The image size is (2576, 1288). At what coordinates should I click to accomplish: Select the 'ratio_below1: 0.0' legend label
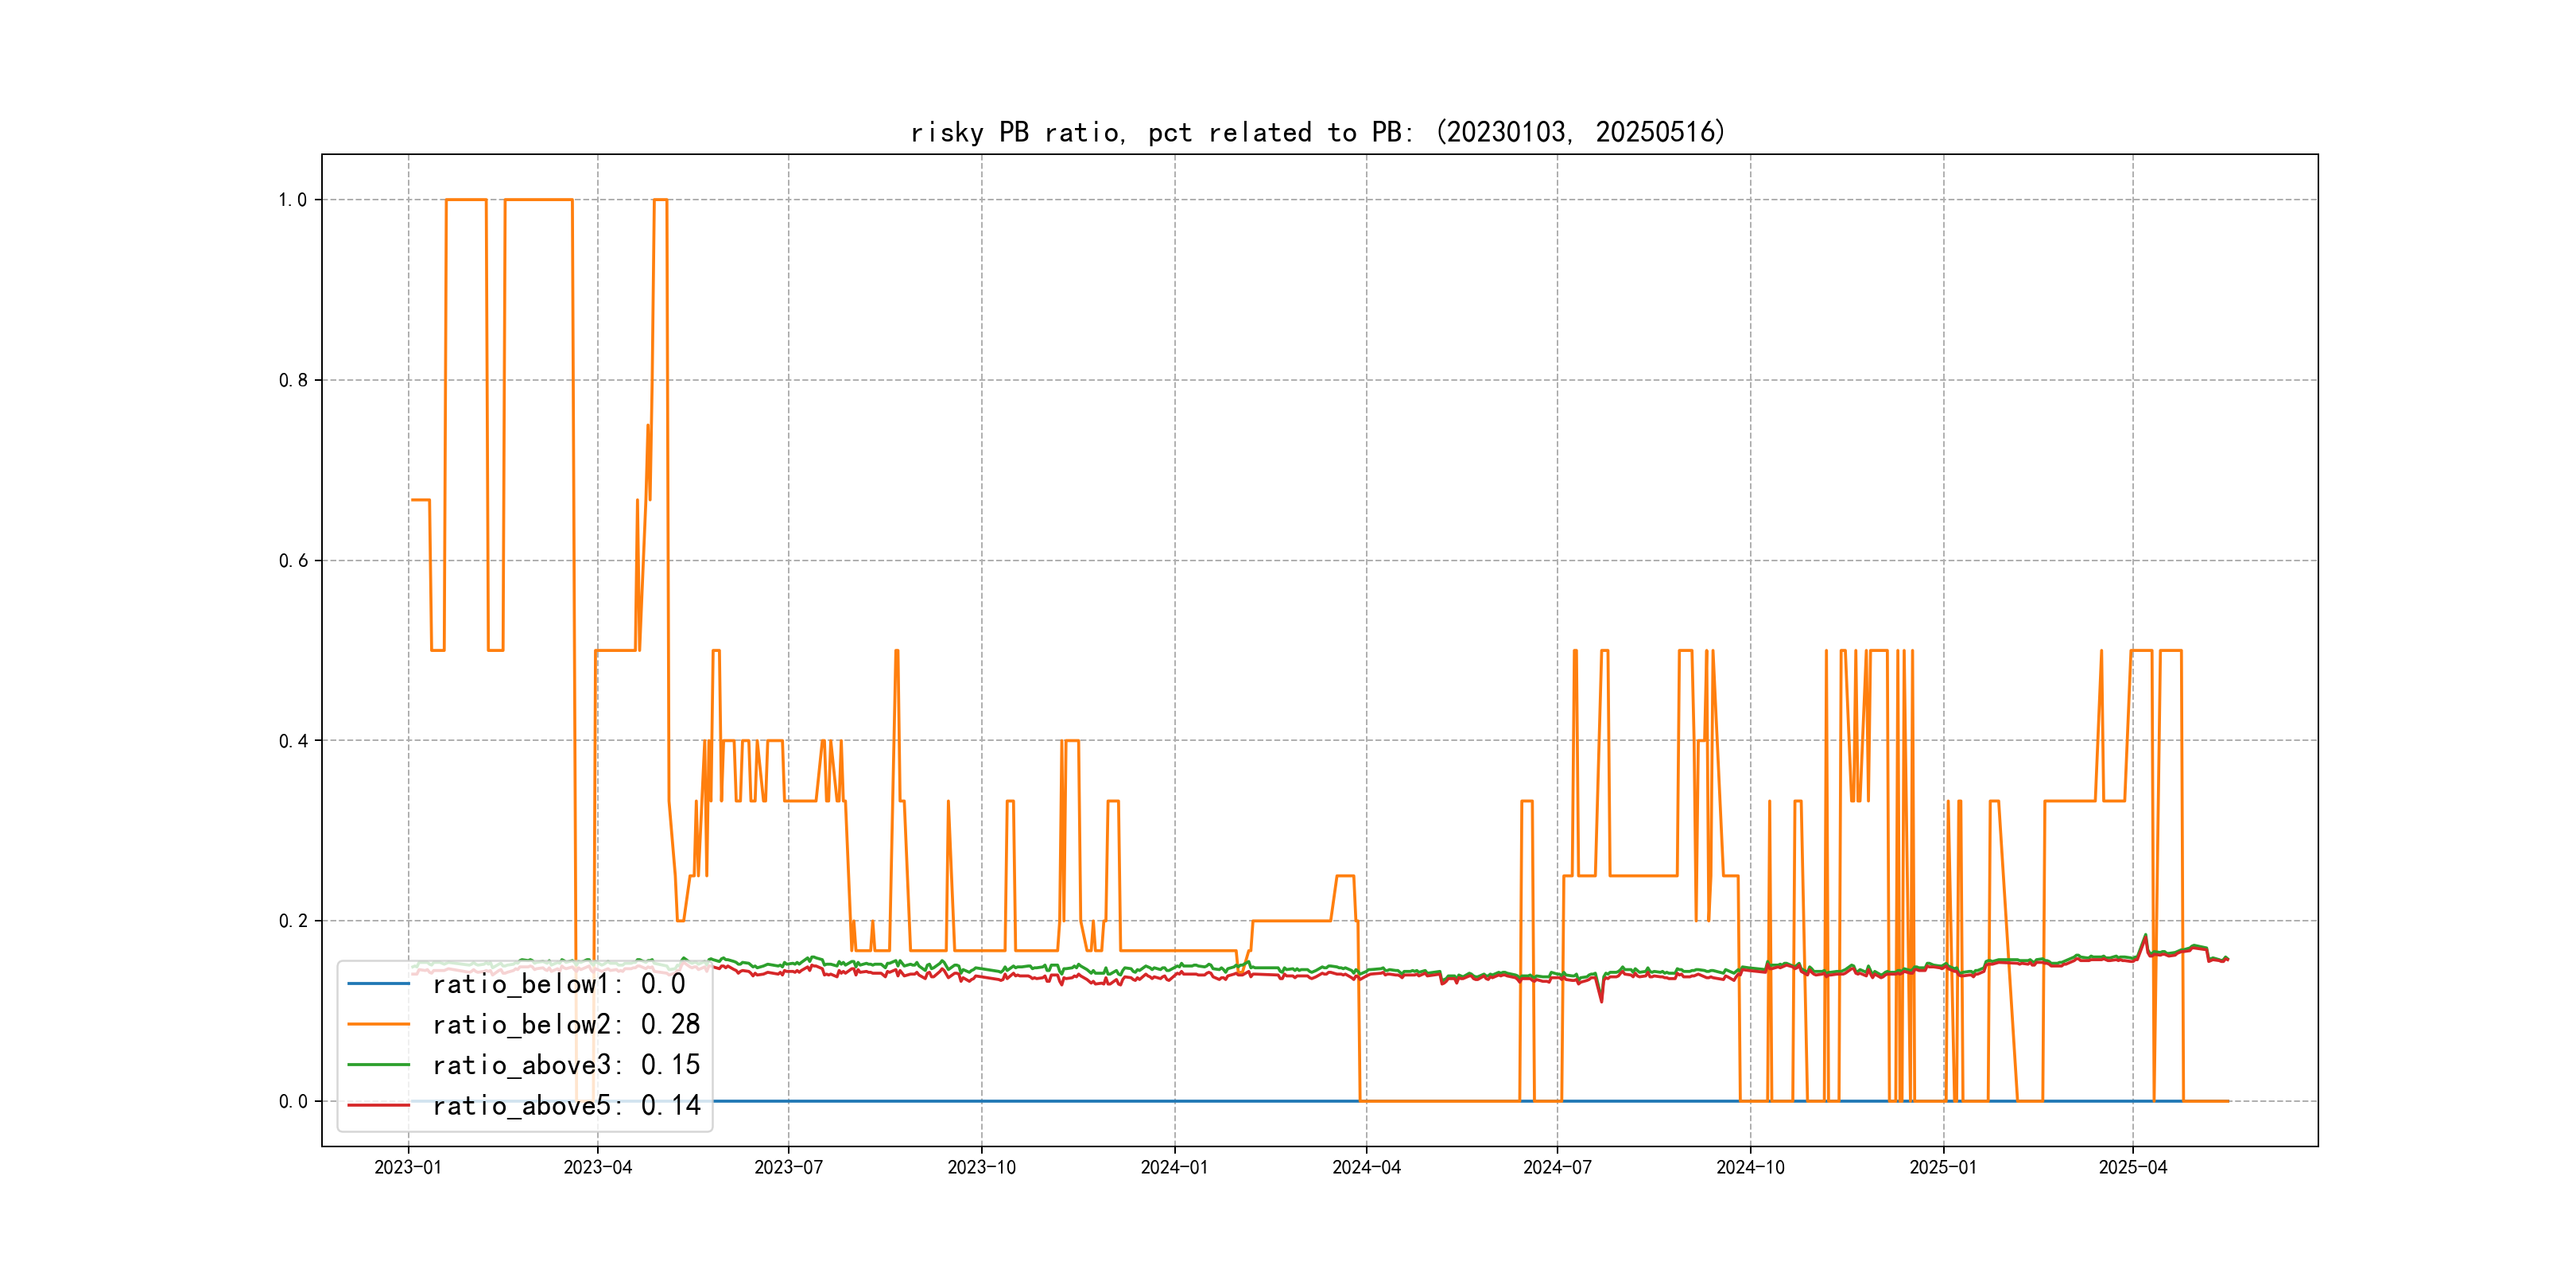click(x=558, y=984)
